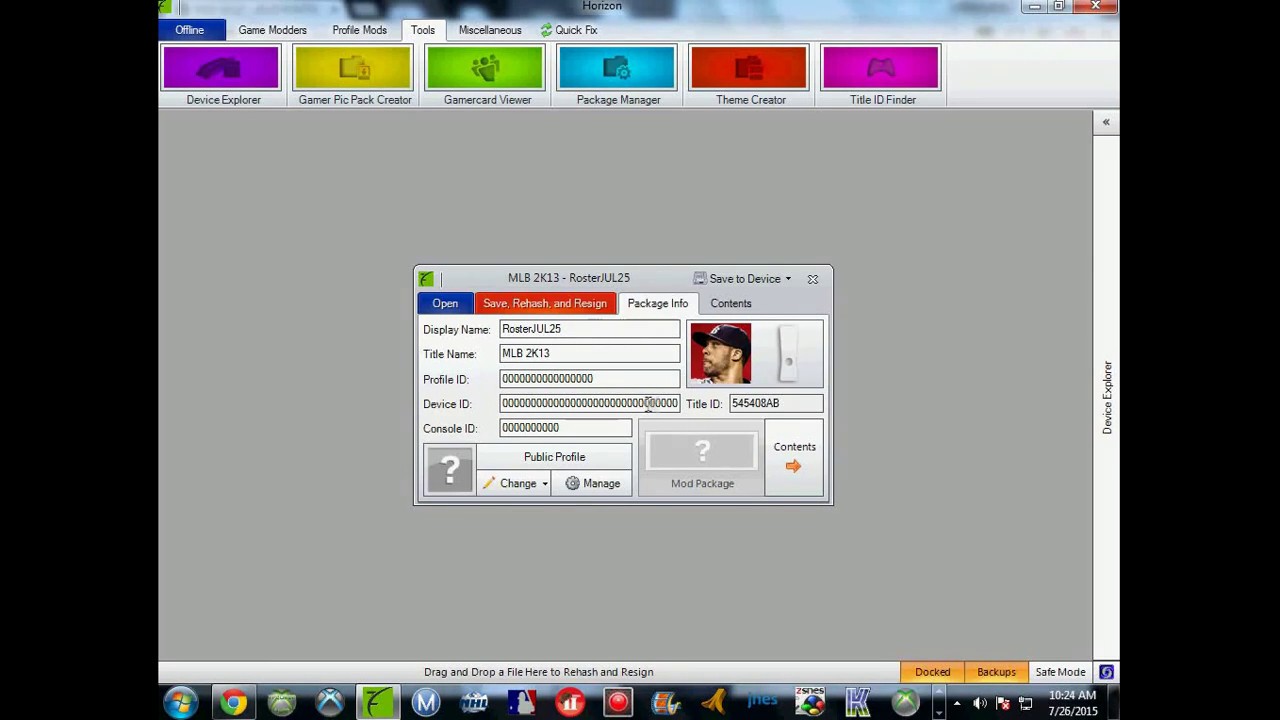The image size is (1280, 720).
Task: Click the Save to Device console icon
Action: click(x=700, y=279)
